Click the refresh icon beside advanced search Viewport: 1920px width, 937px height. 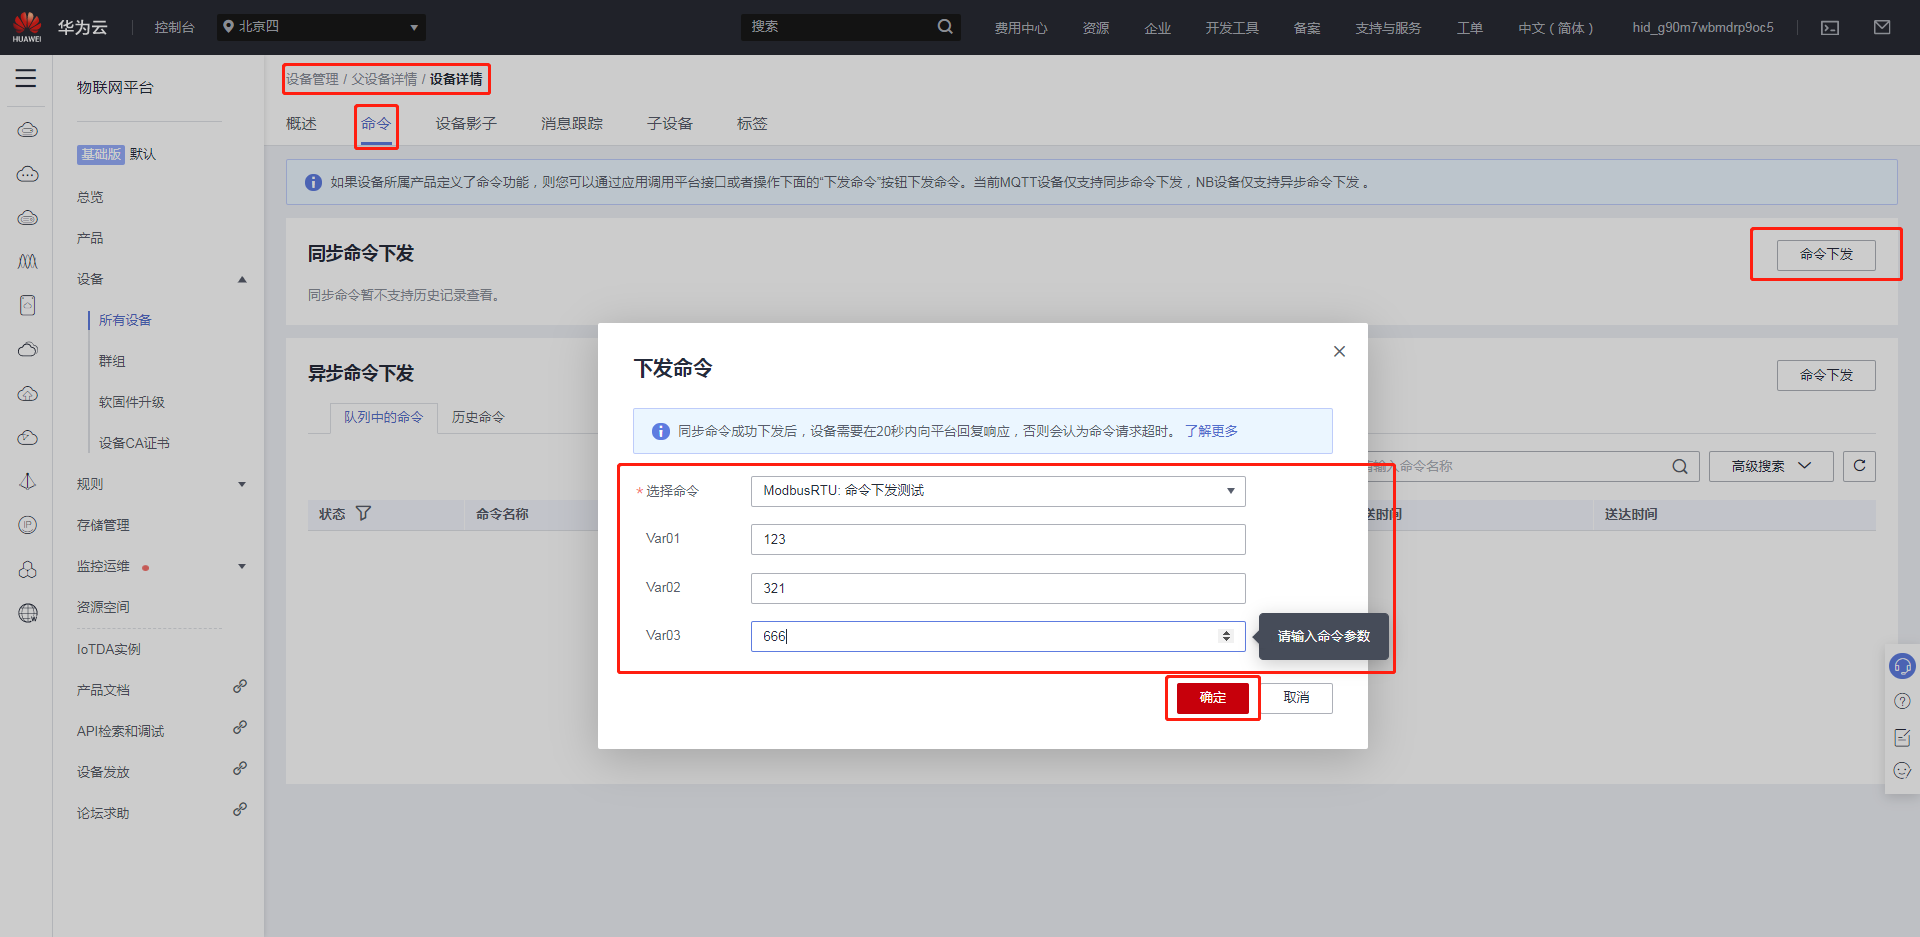1859,466
